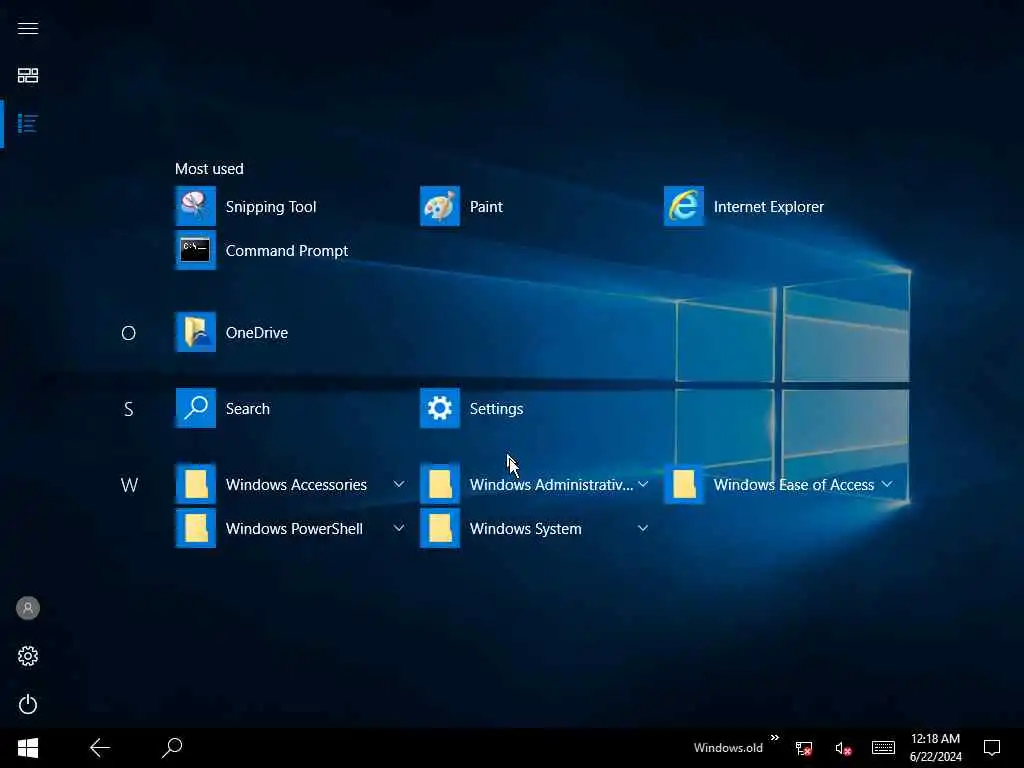Click the Windows Start button
Screen dimensions: 1024x768
27,748
